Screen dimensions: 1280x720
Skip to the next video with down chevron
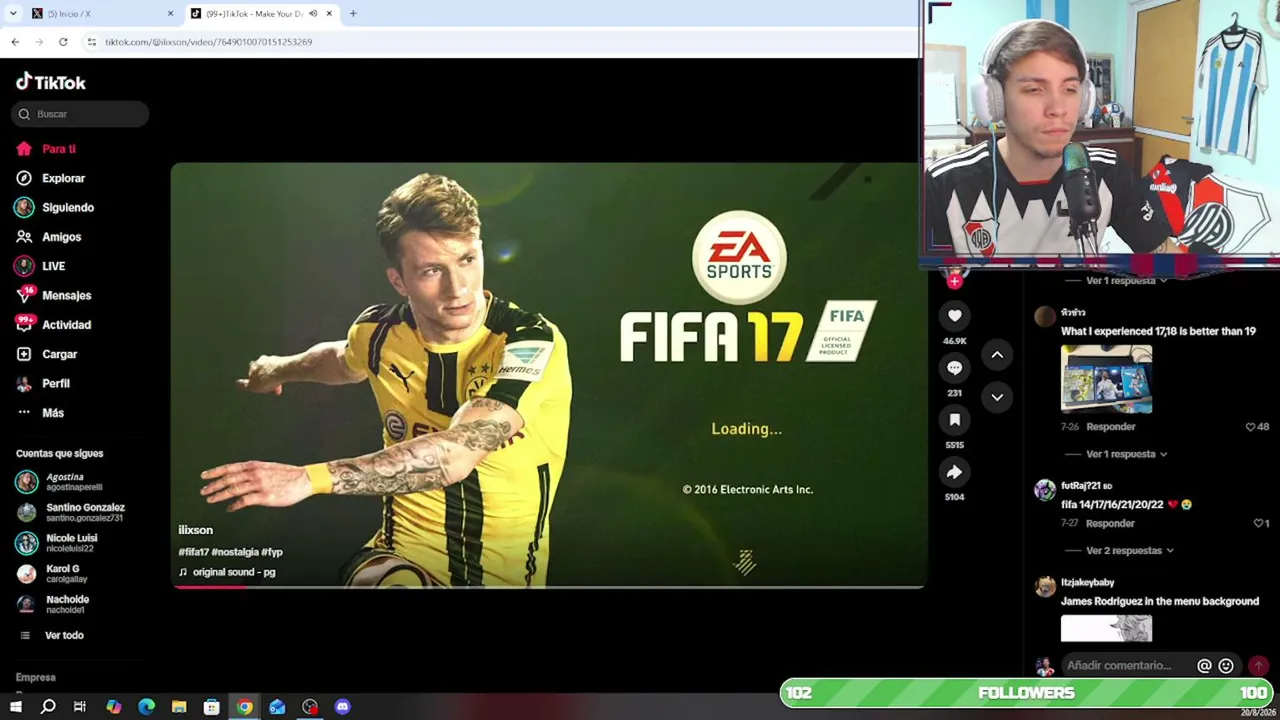(997, 397)
